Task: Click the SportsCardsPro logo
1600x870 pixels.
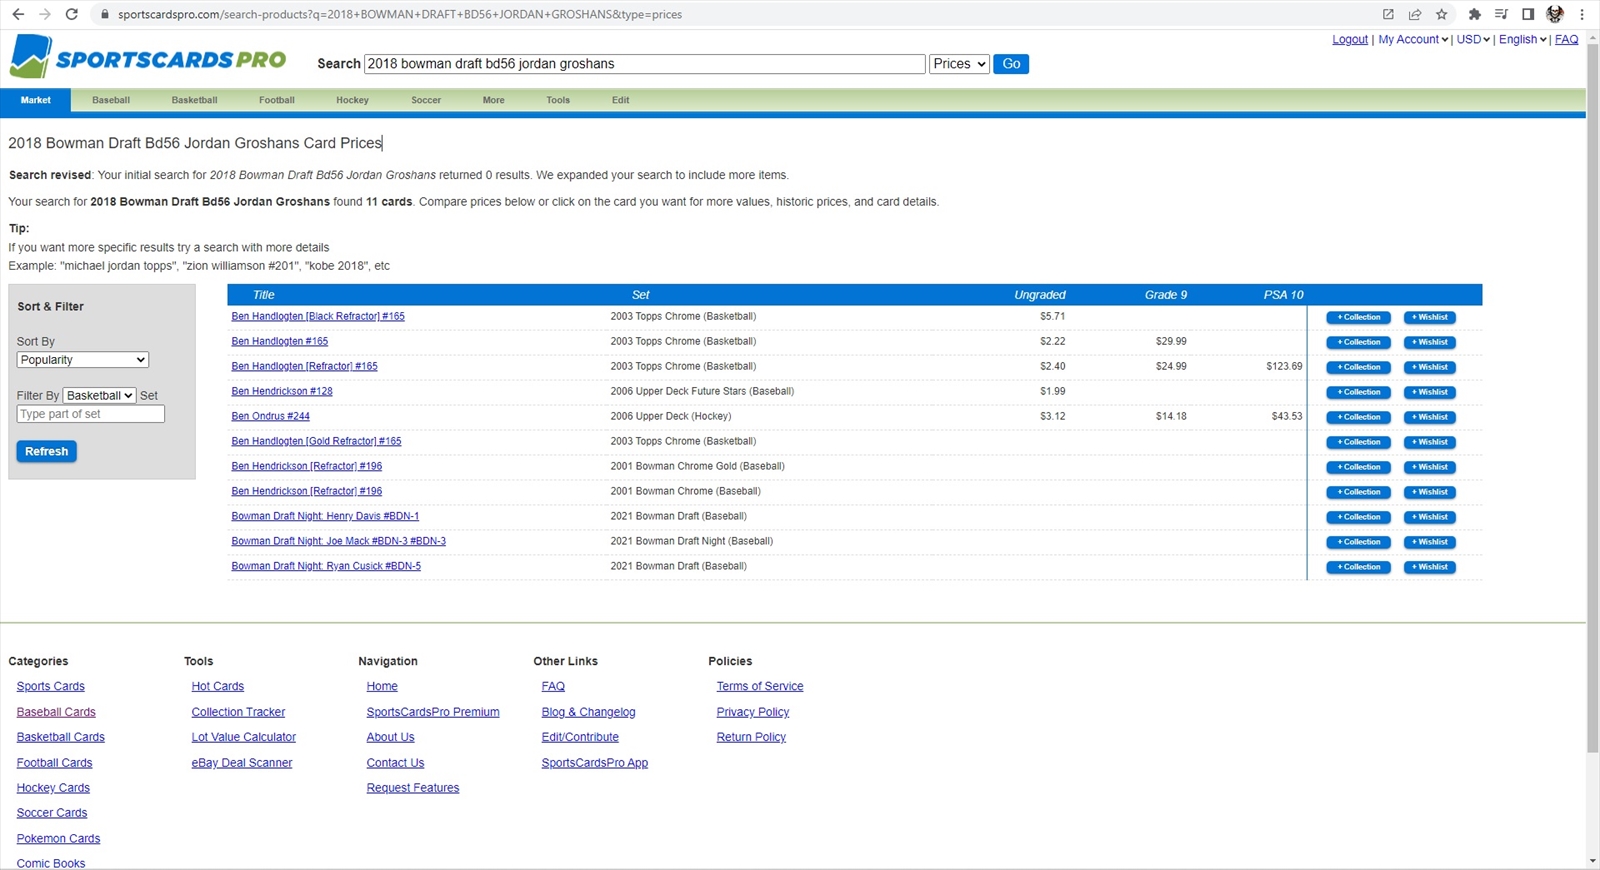Action: (148, 58)
